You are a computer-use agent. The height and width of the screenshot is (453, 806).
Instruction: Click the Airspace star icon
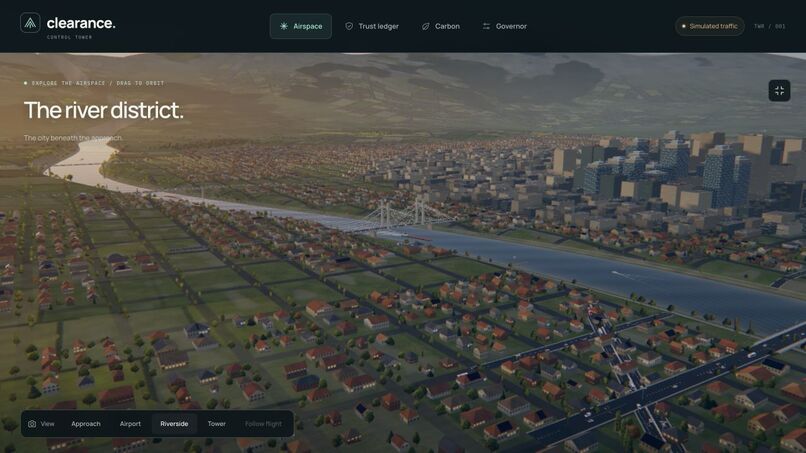pos(284,26)
